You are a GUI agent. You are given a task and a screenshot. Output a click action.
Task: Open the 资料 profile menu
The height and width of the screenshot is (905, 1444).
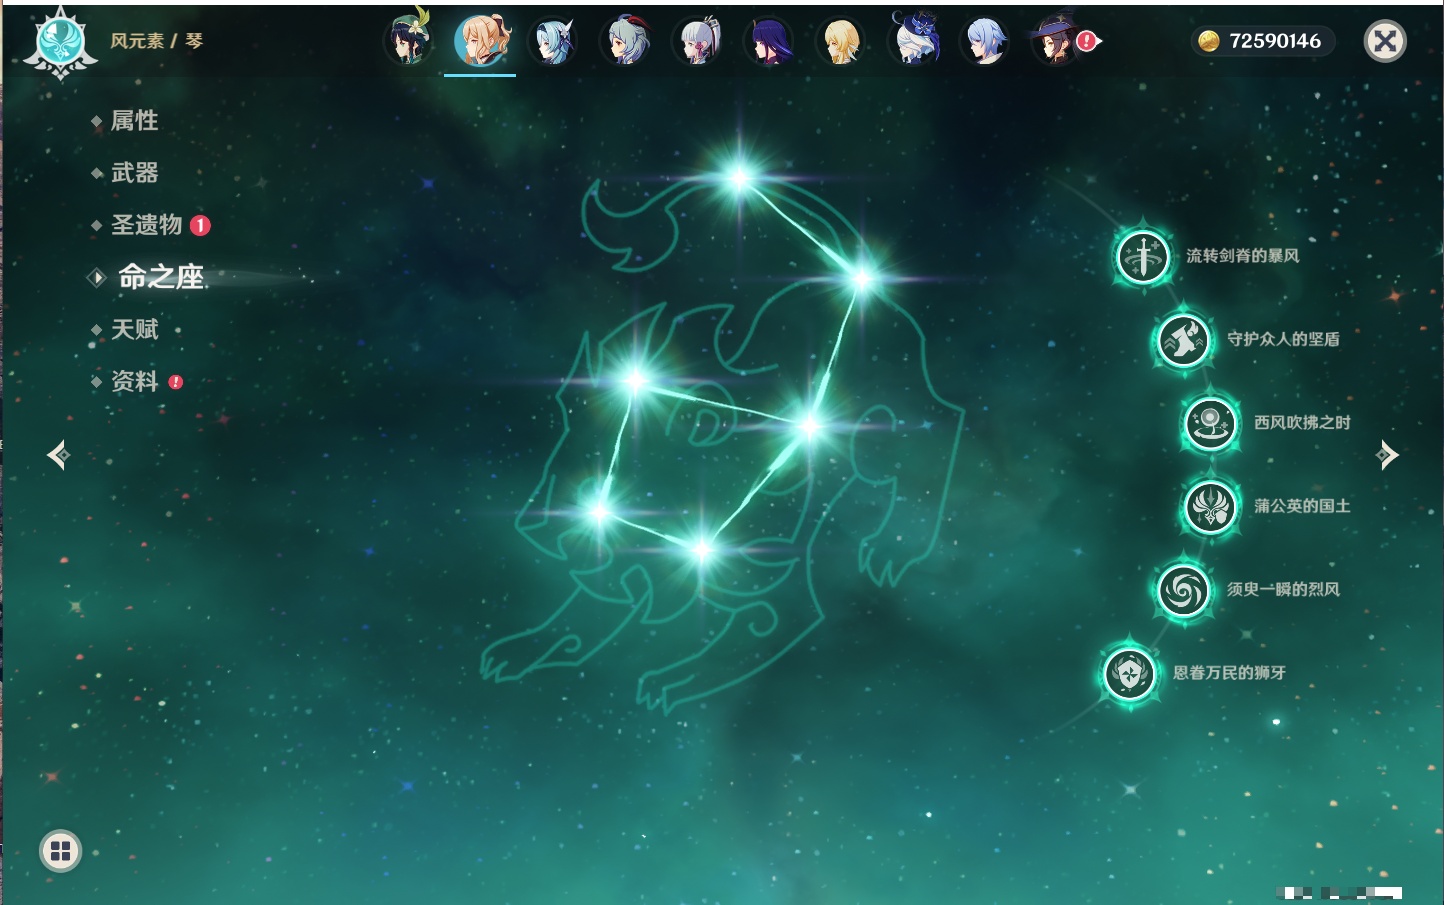134,381
